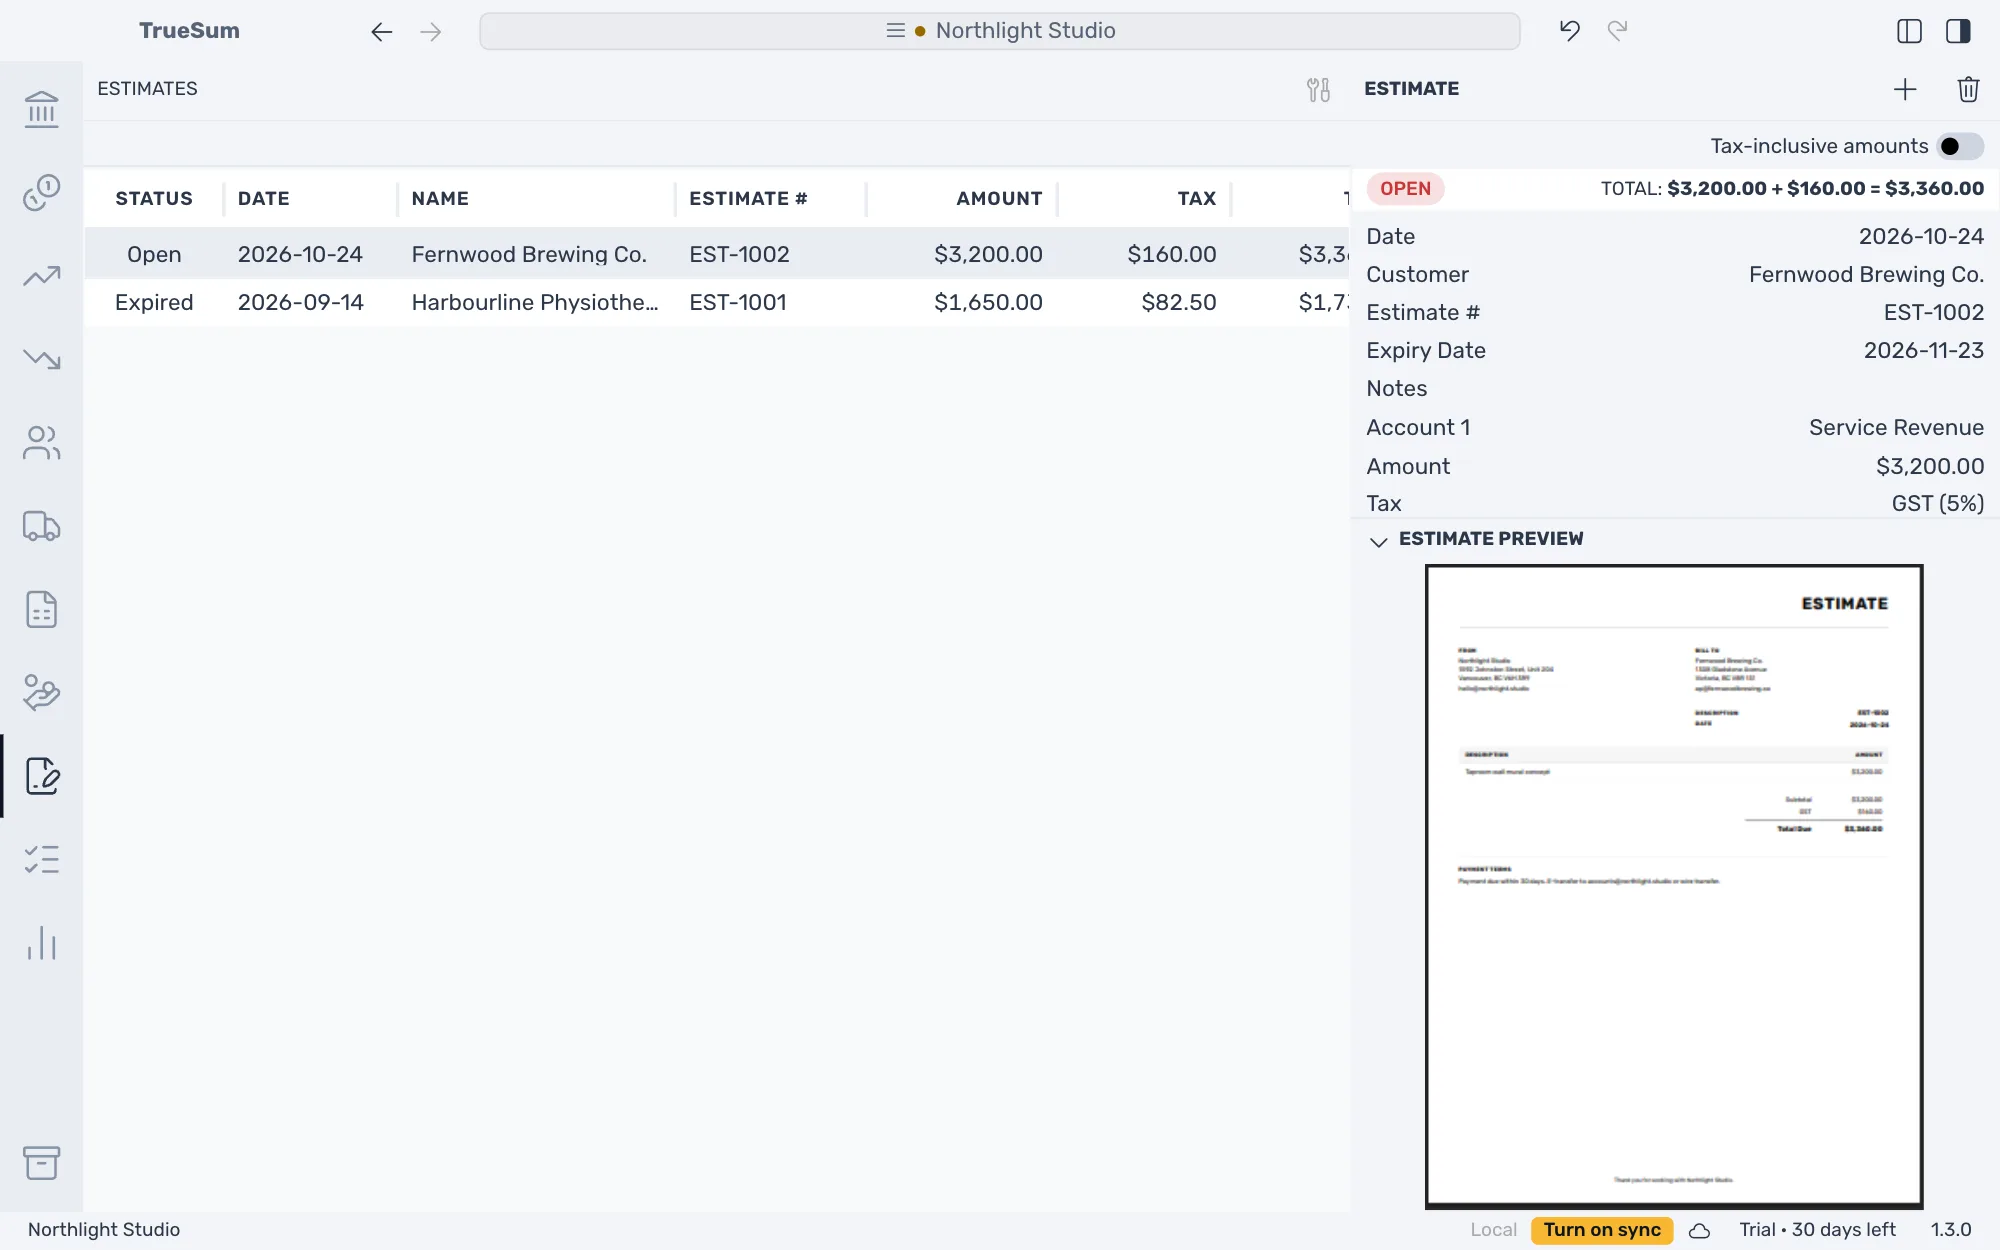Click the cloud sync status icon
The width and height of the screenshot is (2000, 1250).
1699,1230
